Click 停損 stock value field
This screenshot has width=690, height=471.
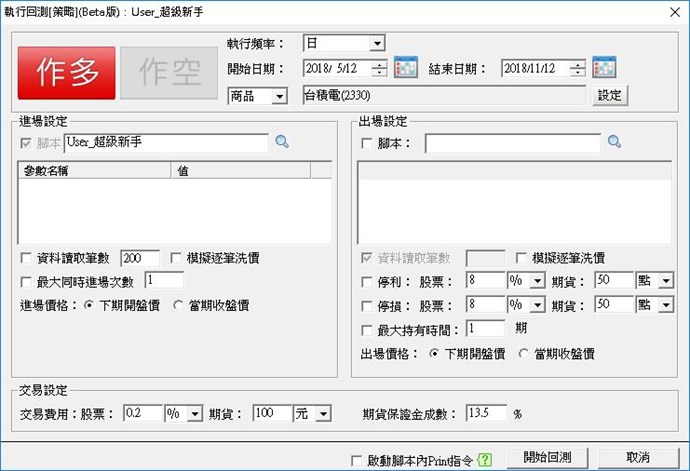(x=486, y=304)
